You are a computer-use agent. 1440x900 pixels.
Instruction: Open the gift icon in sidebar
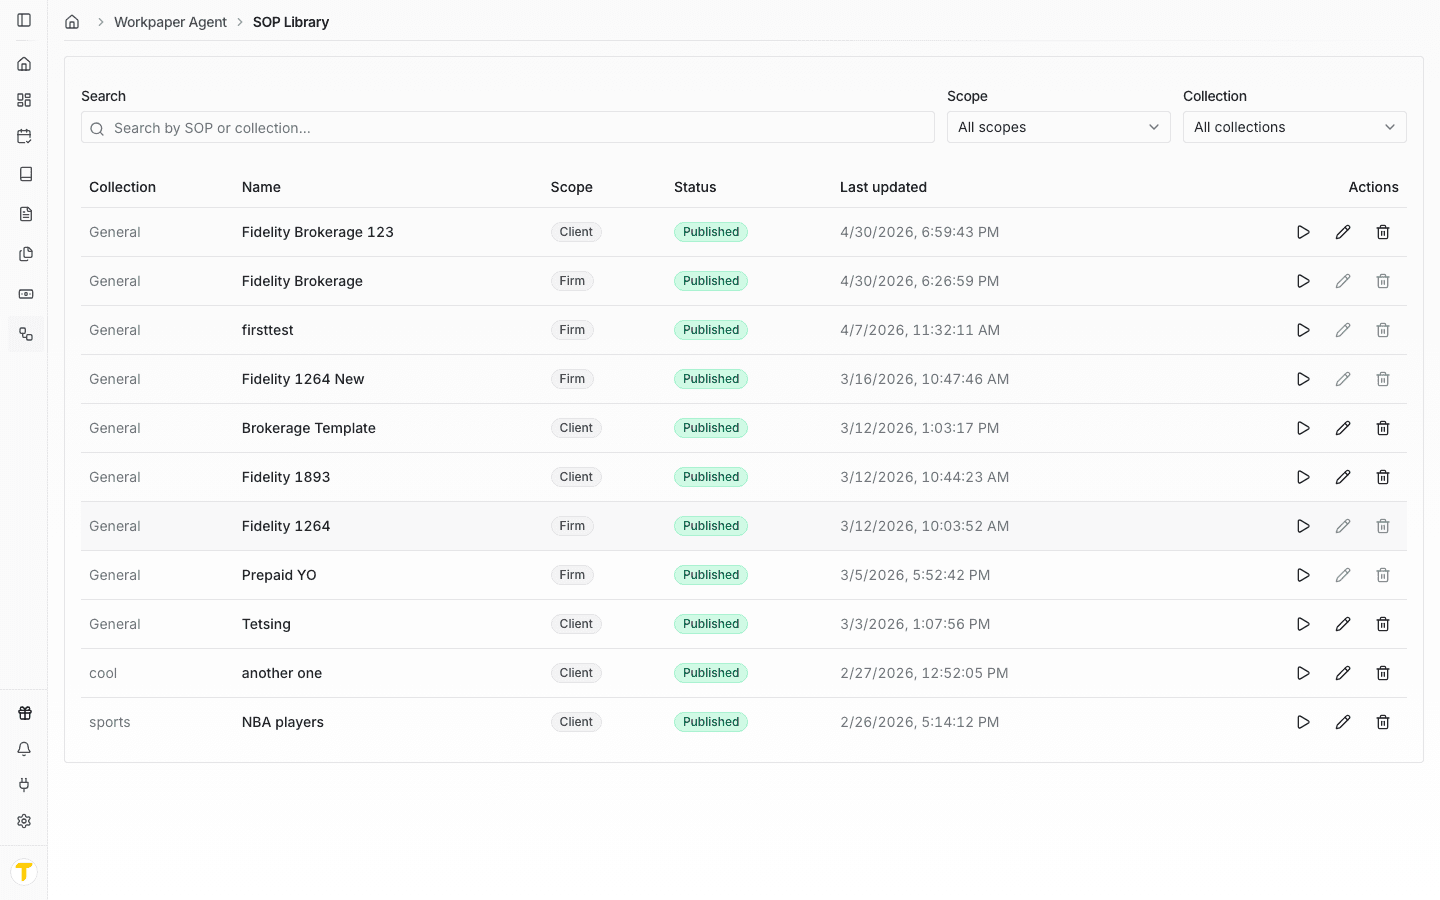point(24,713)
